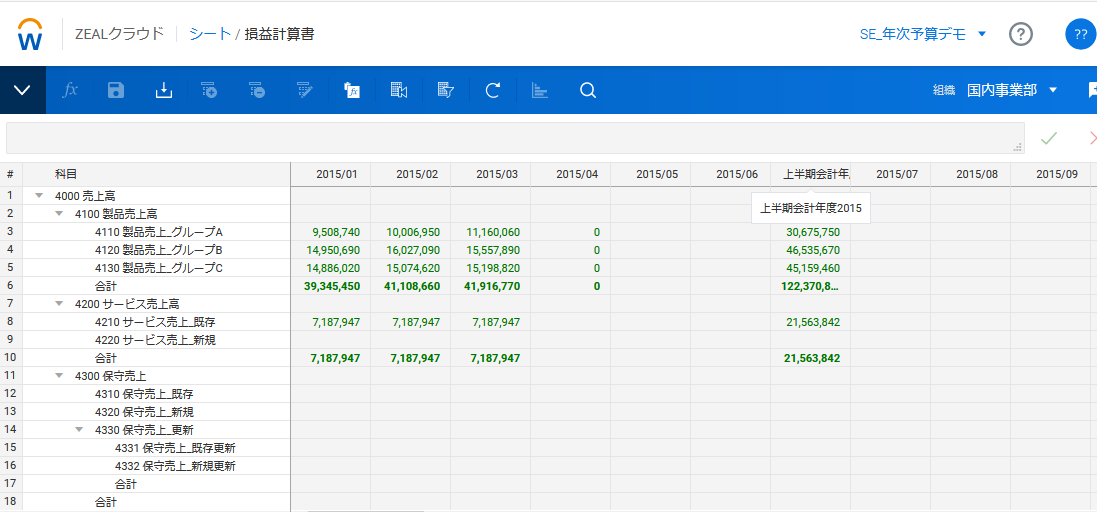Open the comments speech bubble icon
This screenshot has width=1097, height=512.
coord(1091,90)
